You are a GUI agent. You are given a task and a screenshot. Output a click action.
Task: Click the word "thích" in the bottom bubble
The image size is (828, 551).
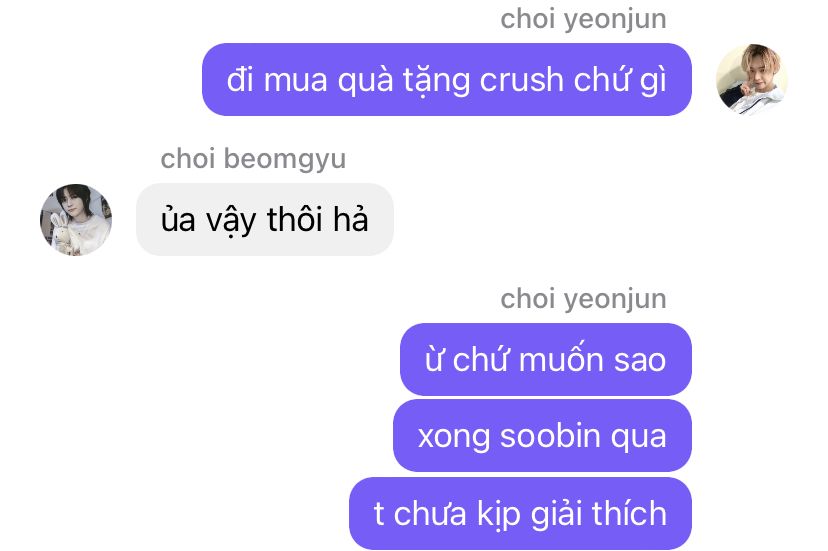pos(629,513)
